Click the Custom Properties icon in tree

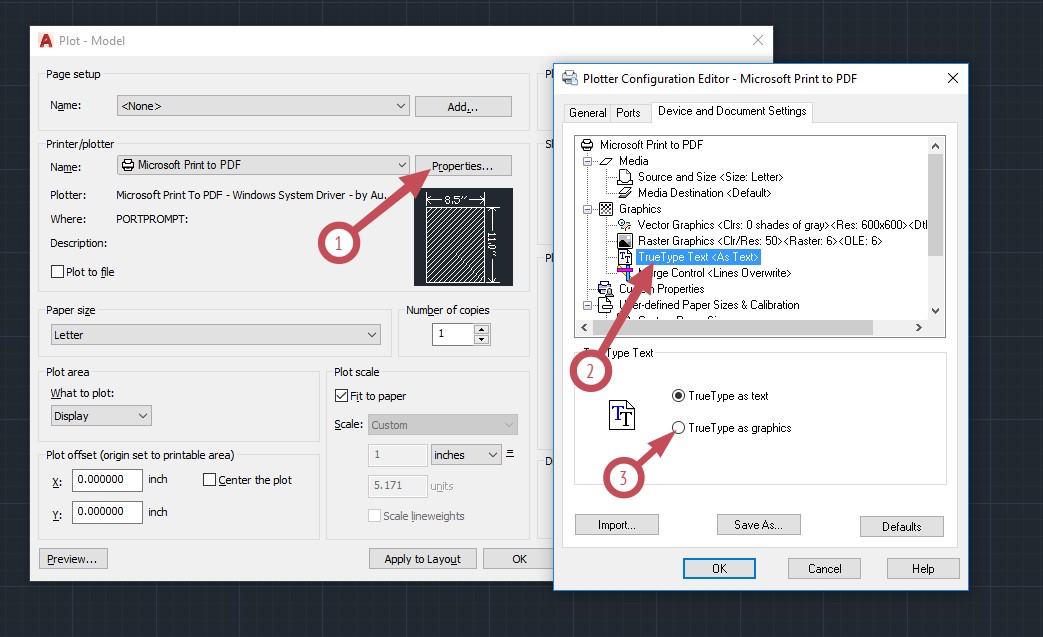point(605,289)
